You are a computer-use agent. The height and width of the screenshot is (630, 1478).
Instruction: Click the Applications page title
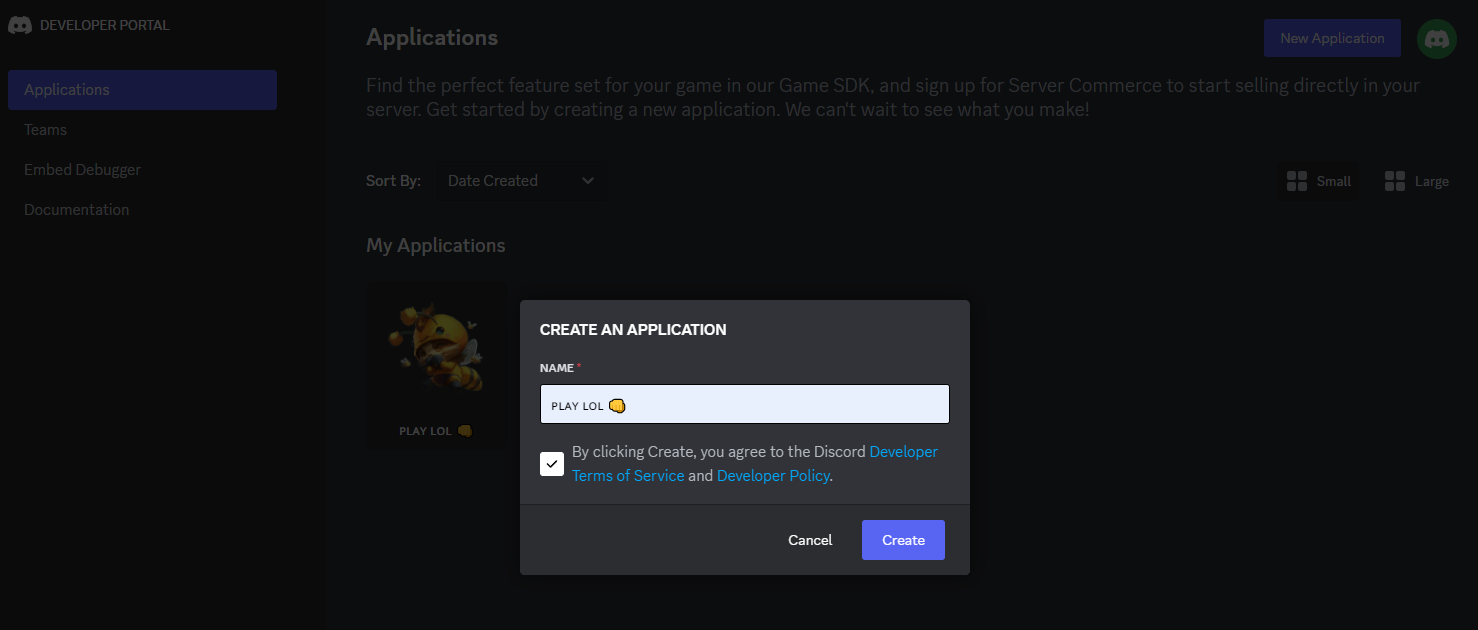432,38
